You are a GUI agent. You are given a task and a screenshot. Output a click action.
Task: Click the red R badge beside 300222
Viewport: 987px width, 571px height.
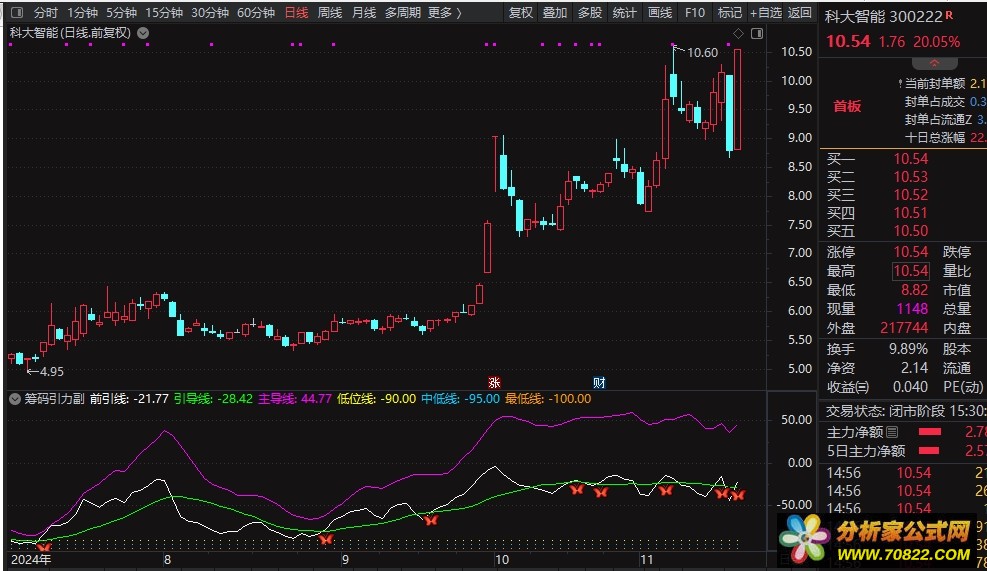(x=949, y=14)
